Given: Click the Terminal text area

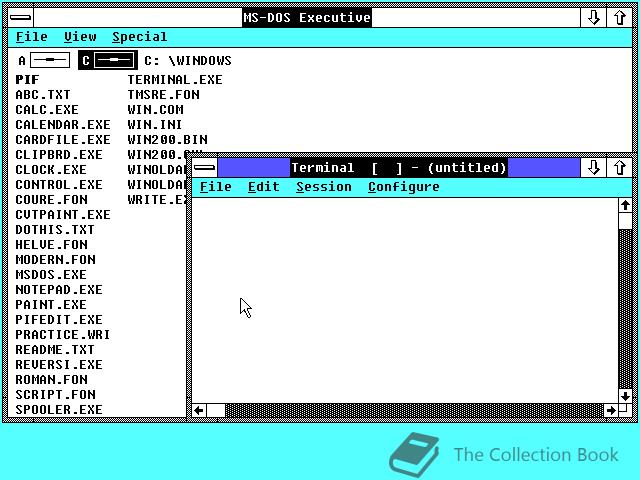Looking at the screenshot, I should (x=405, y=300).
